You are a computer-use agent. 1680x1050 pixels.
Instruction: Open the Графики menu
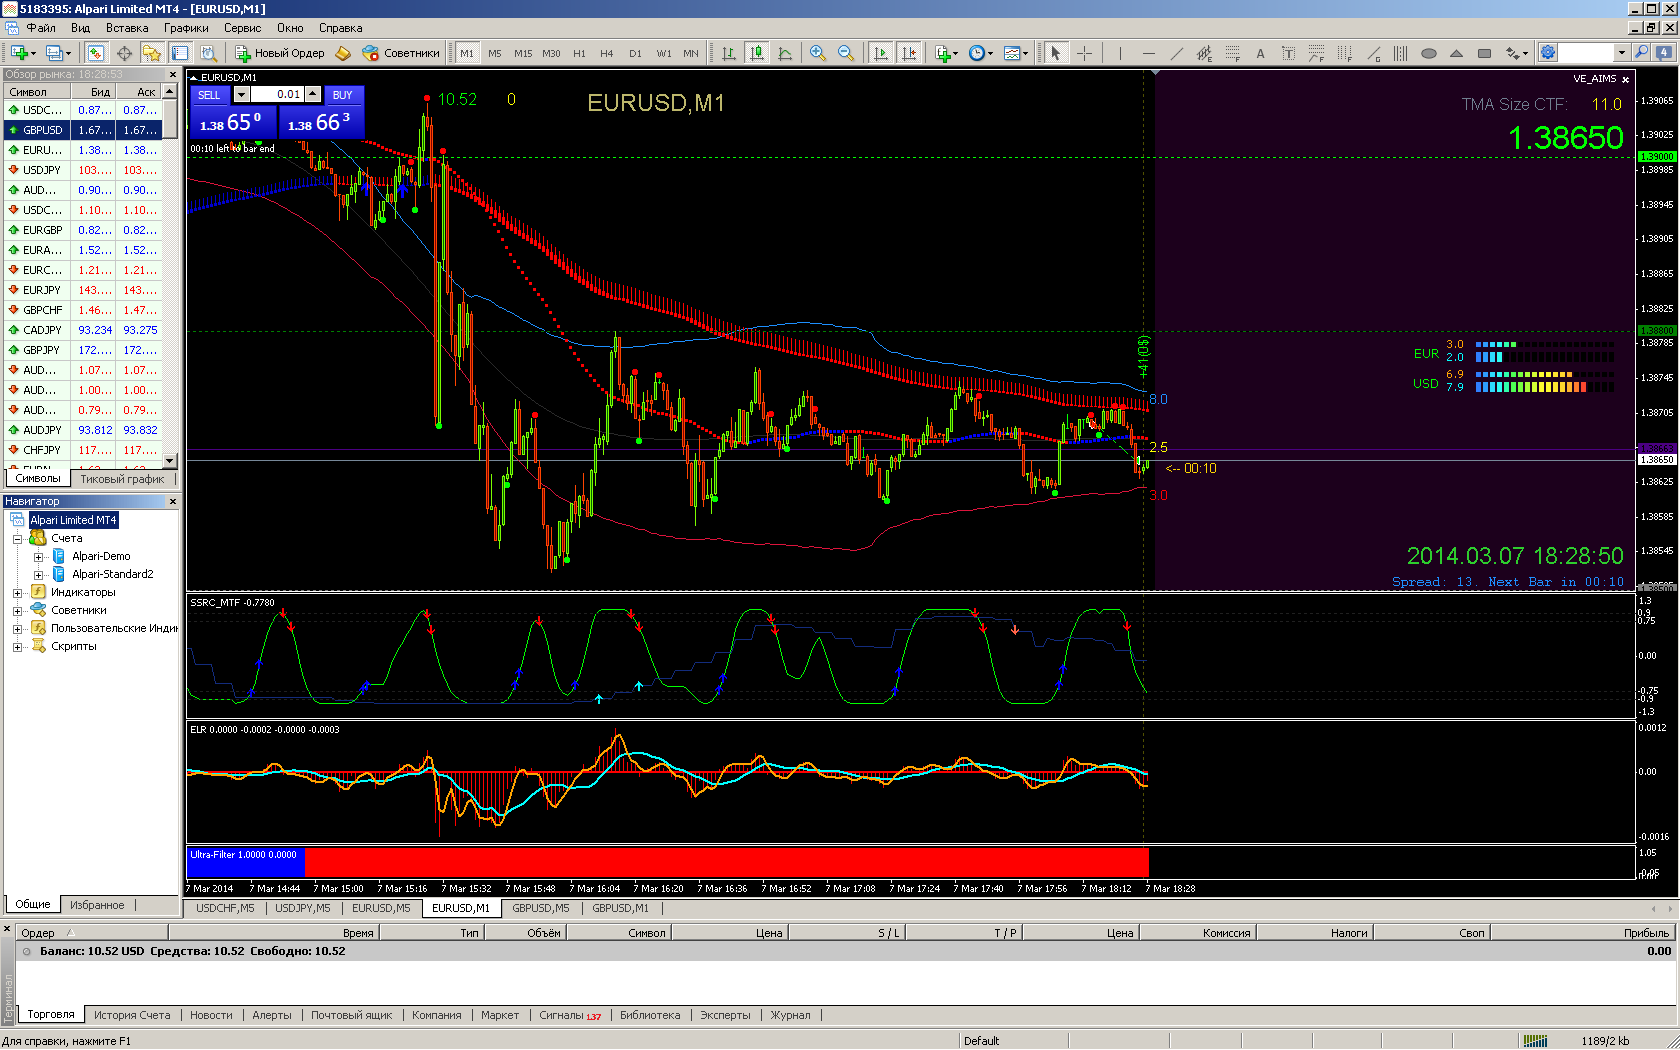pos(186,28)
